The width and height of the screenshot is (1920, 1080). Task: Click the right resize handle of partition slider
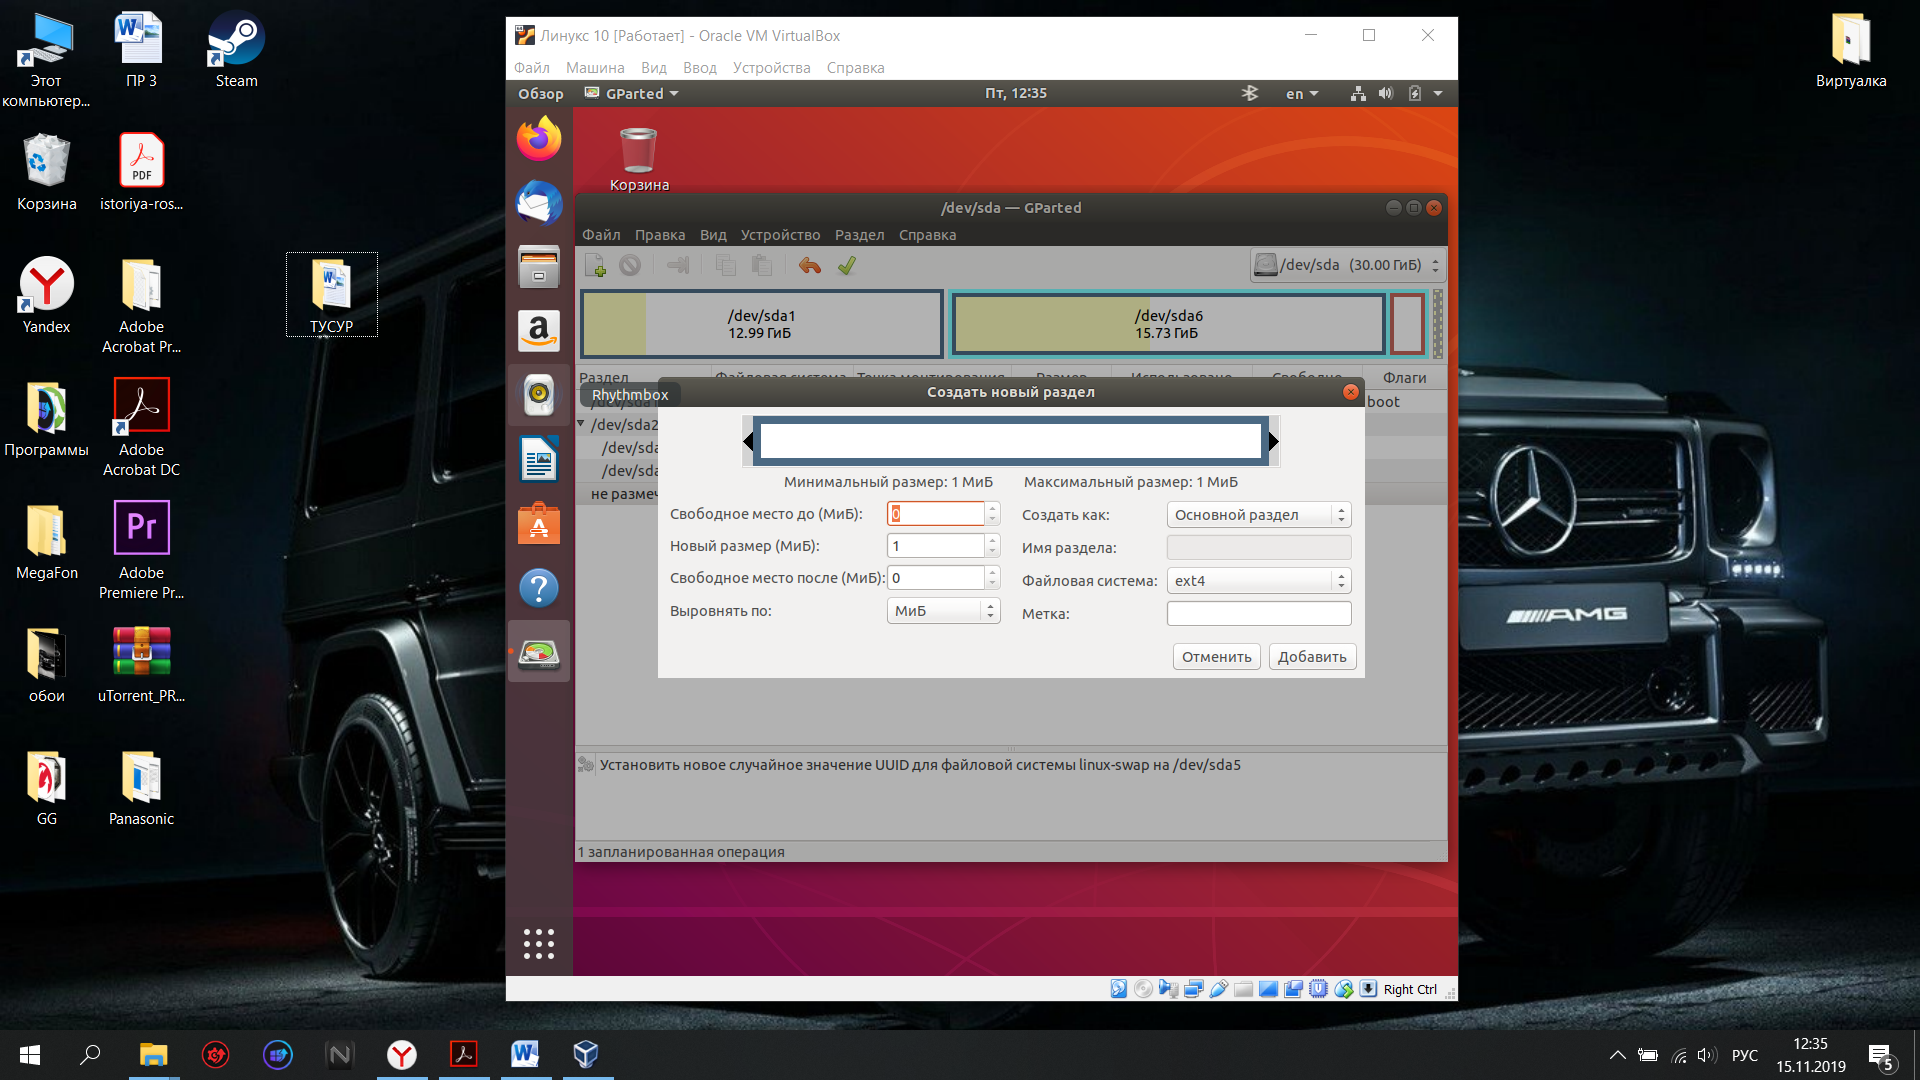(1273, 441)
